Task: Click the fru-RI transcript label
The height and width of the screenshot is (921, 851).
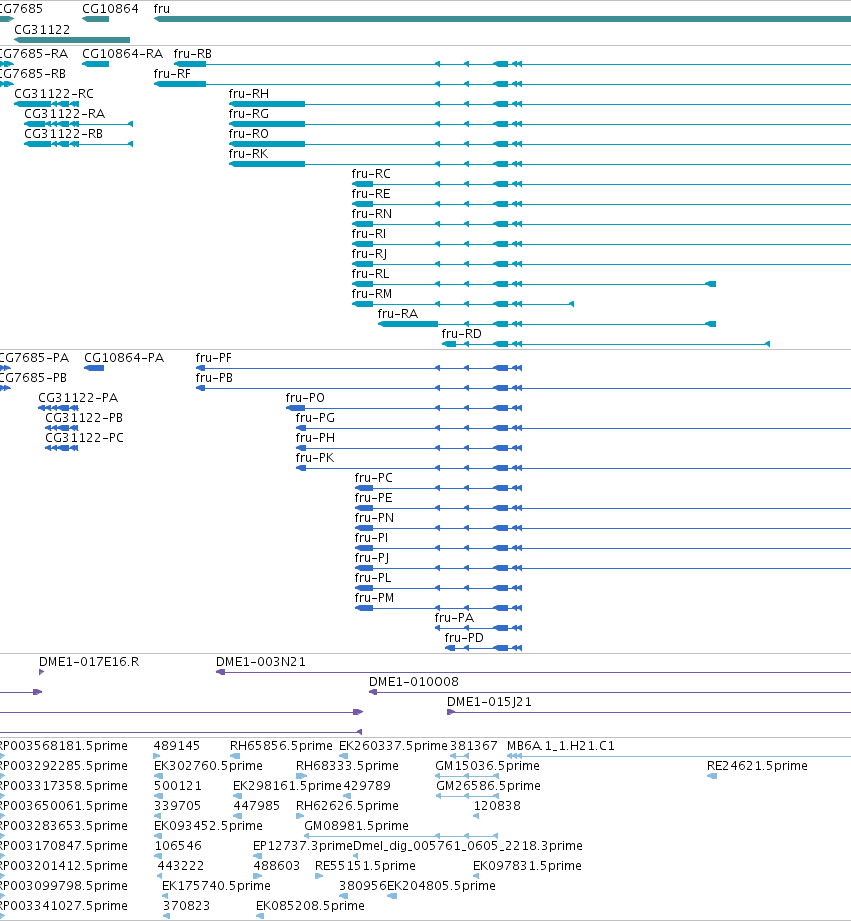Action: 369,234
